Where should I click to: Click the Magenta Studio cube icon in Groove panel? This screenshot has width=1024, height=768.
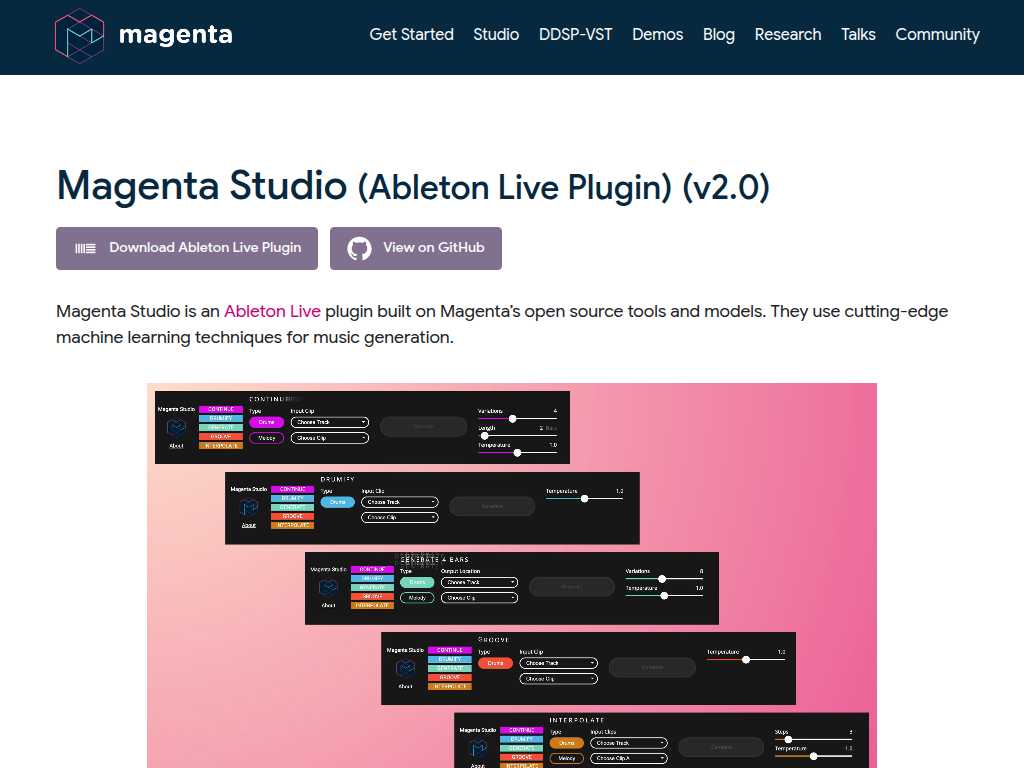point(406,667)
